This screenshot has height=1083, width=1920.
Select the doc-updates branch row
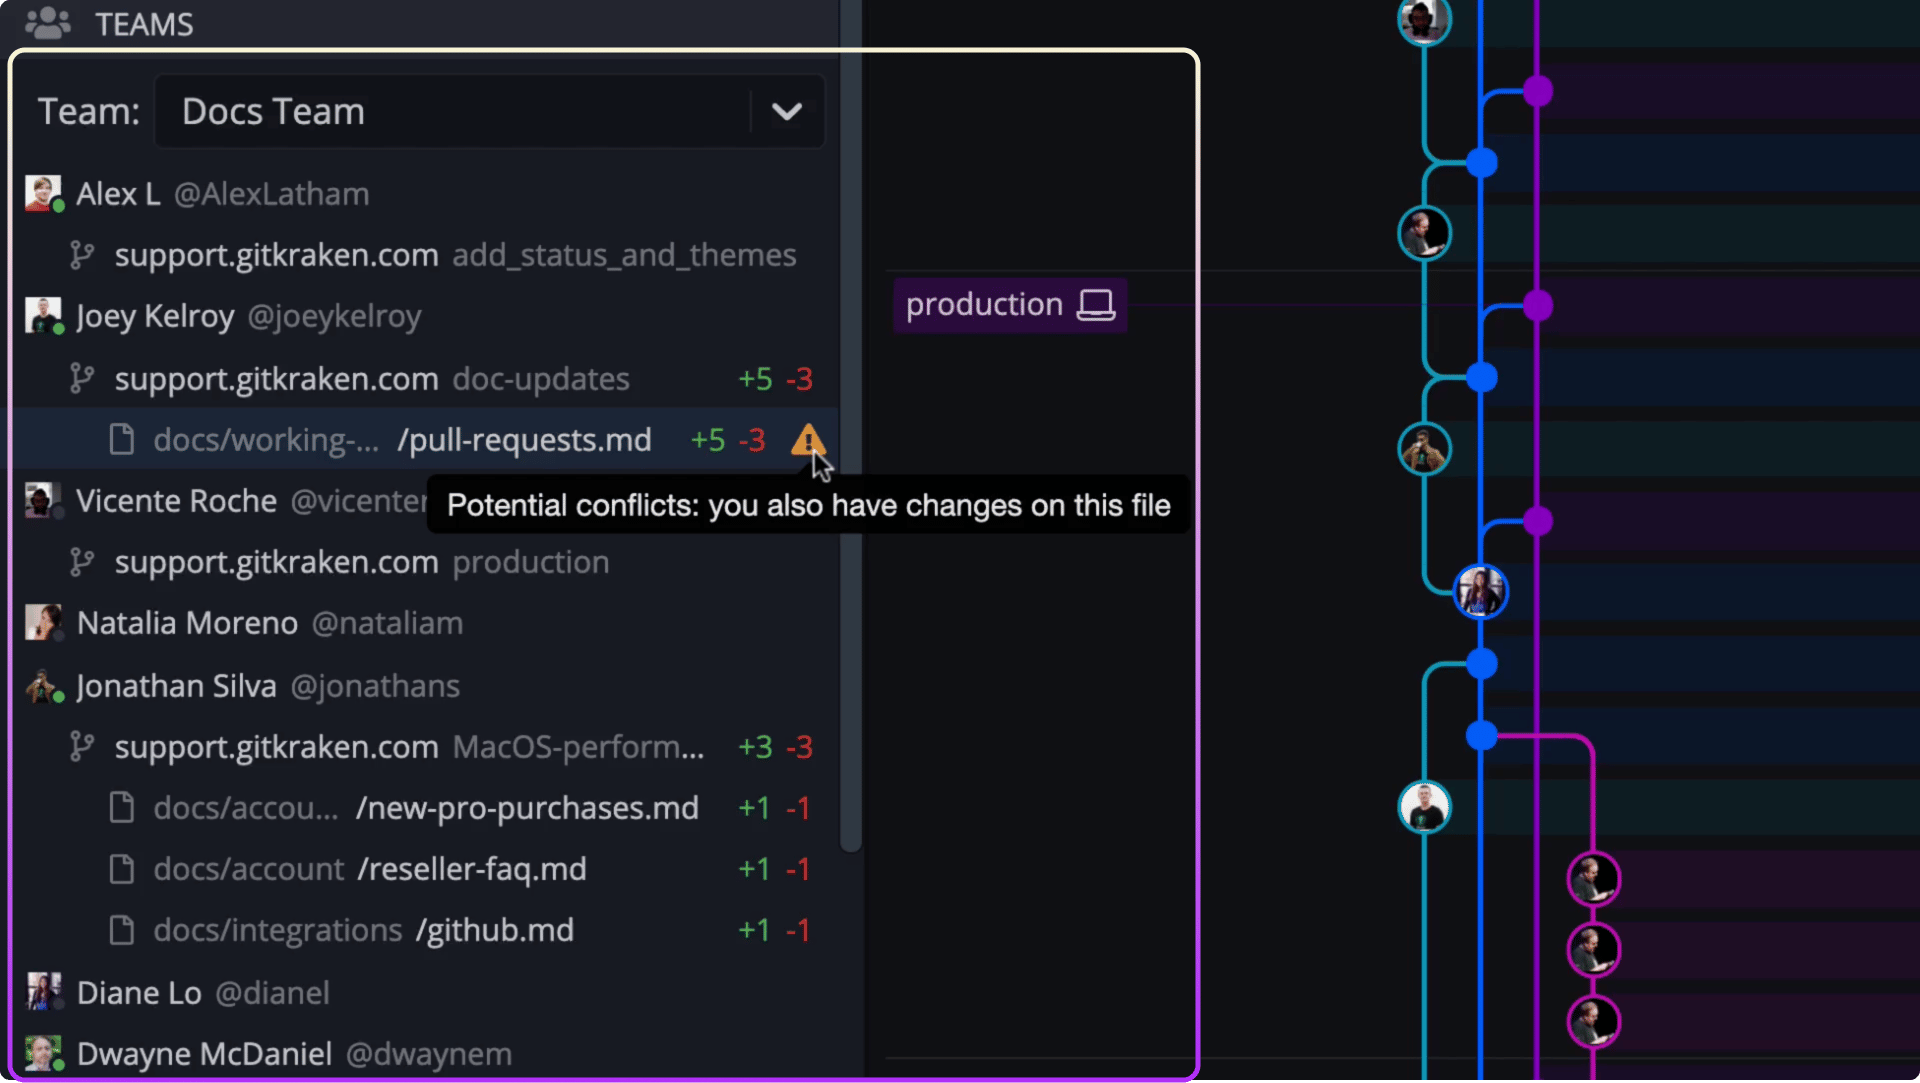point(424,379)
